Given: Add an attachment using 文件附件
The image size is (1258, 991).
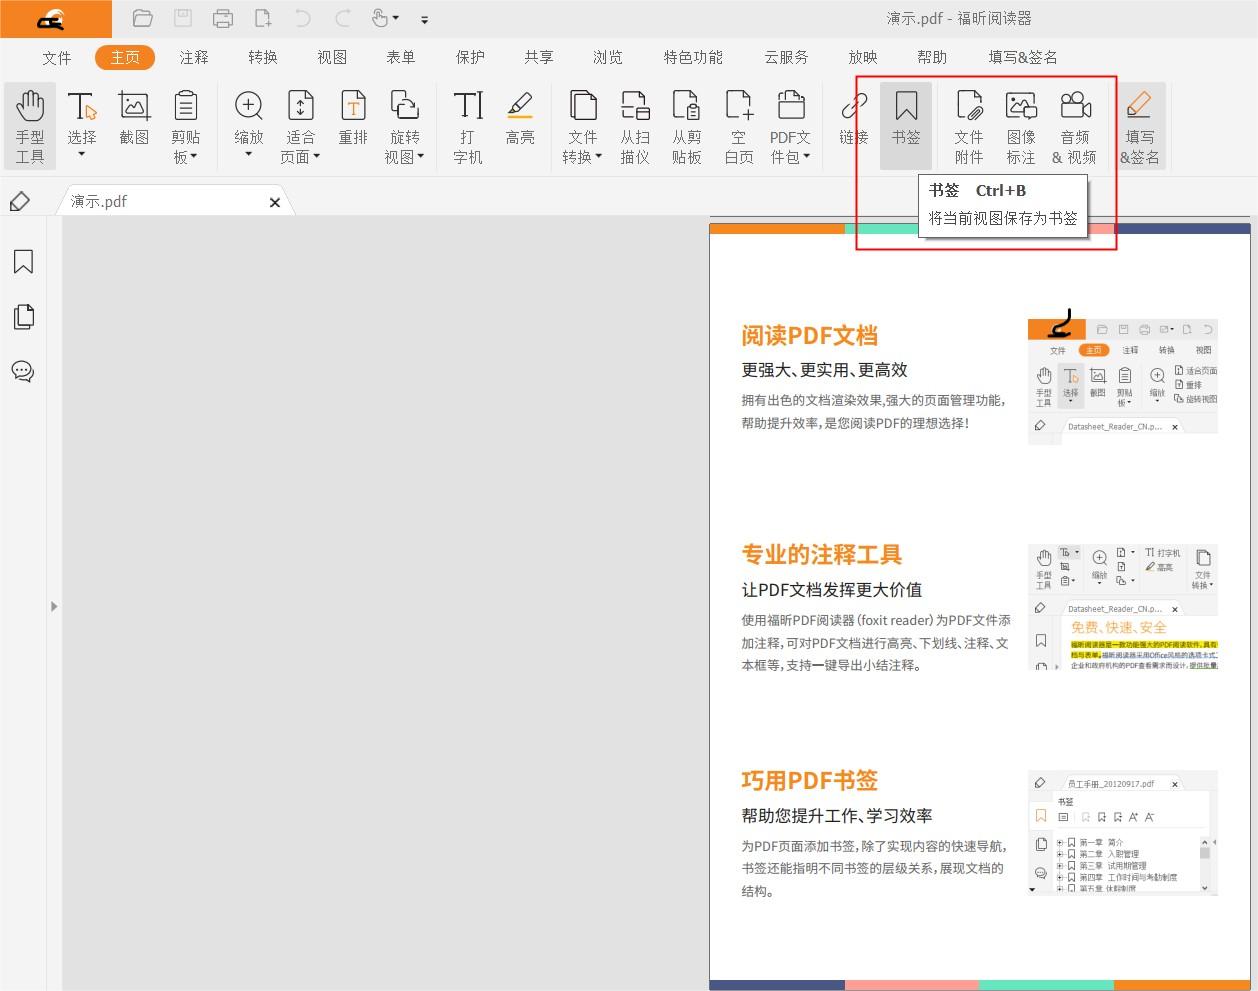Looking at the screenshot, I should (x=968, y=126).
